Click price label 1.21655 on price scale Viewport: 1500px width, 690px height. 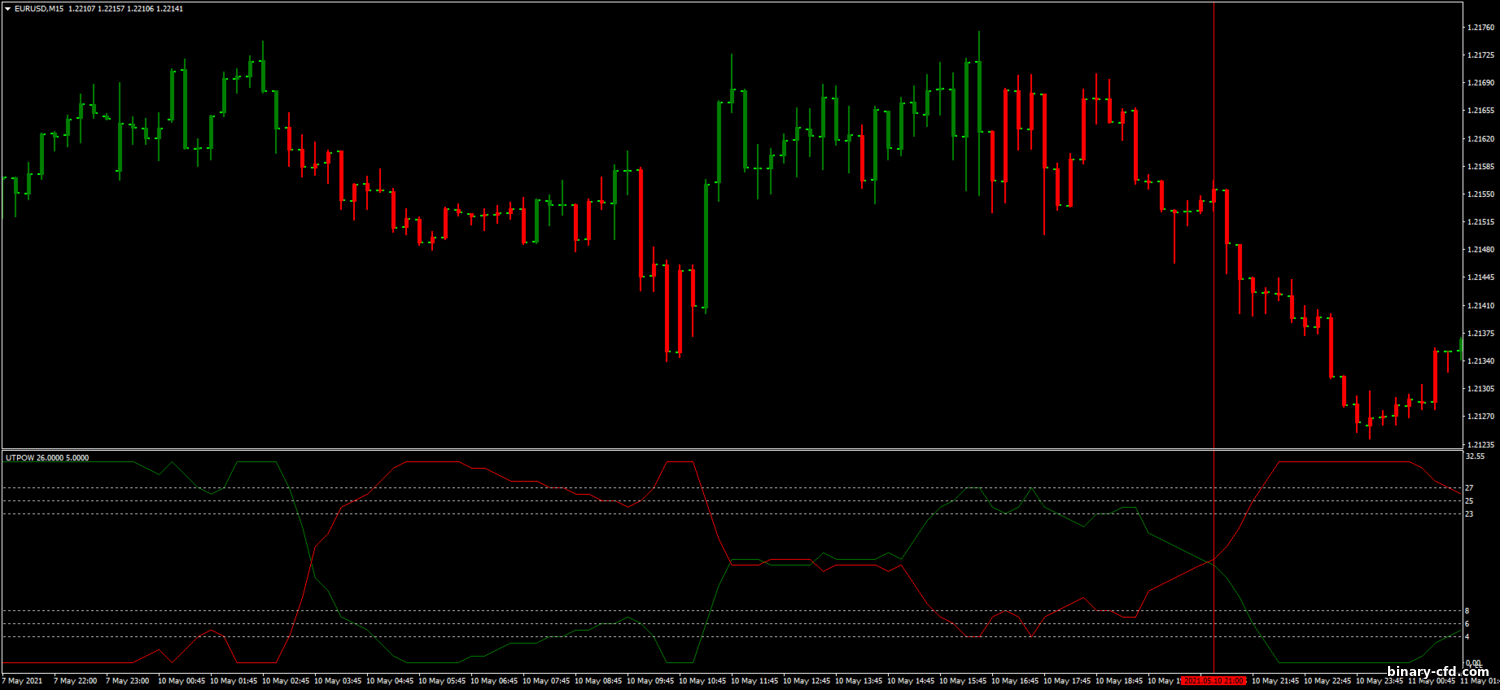pyautogui.click(x=1480, y=111)
